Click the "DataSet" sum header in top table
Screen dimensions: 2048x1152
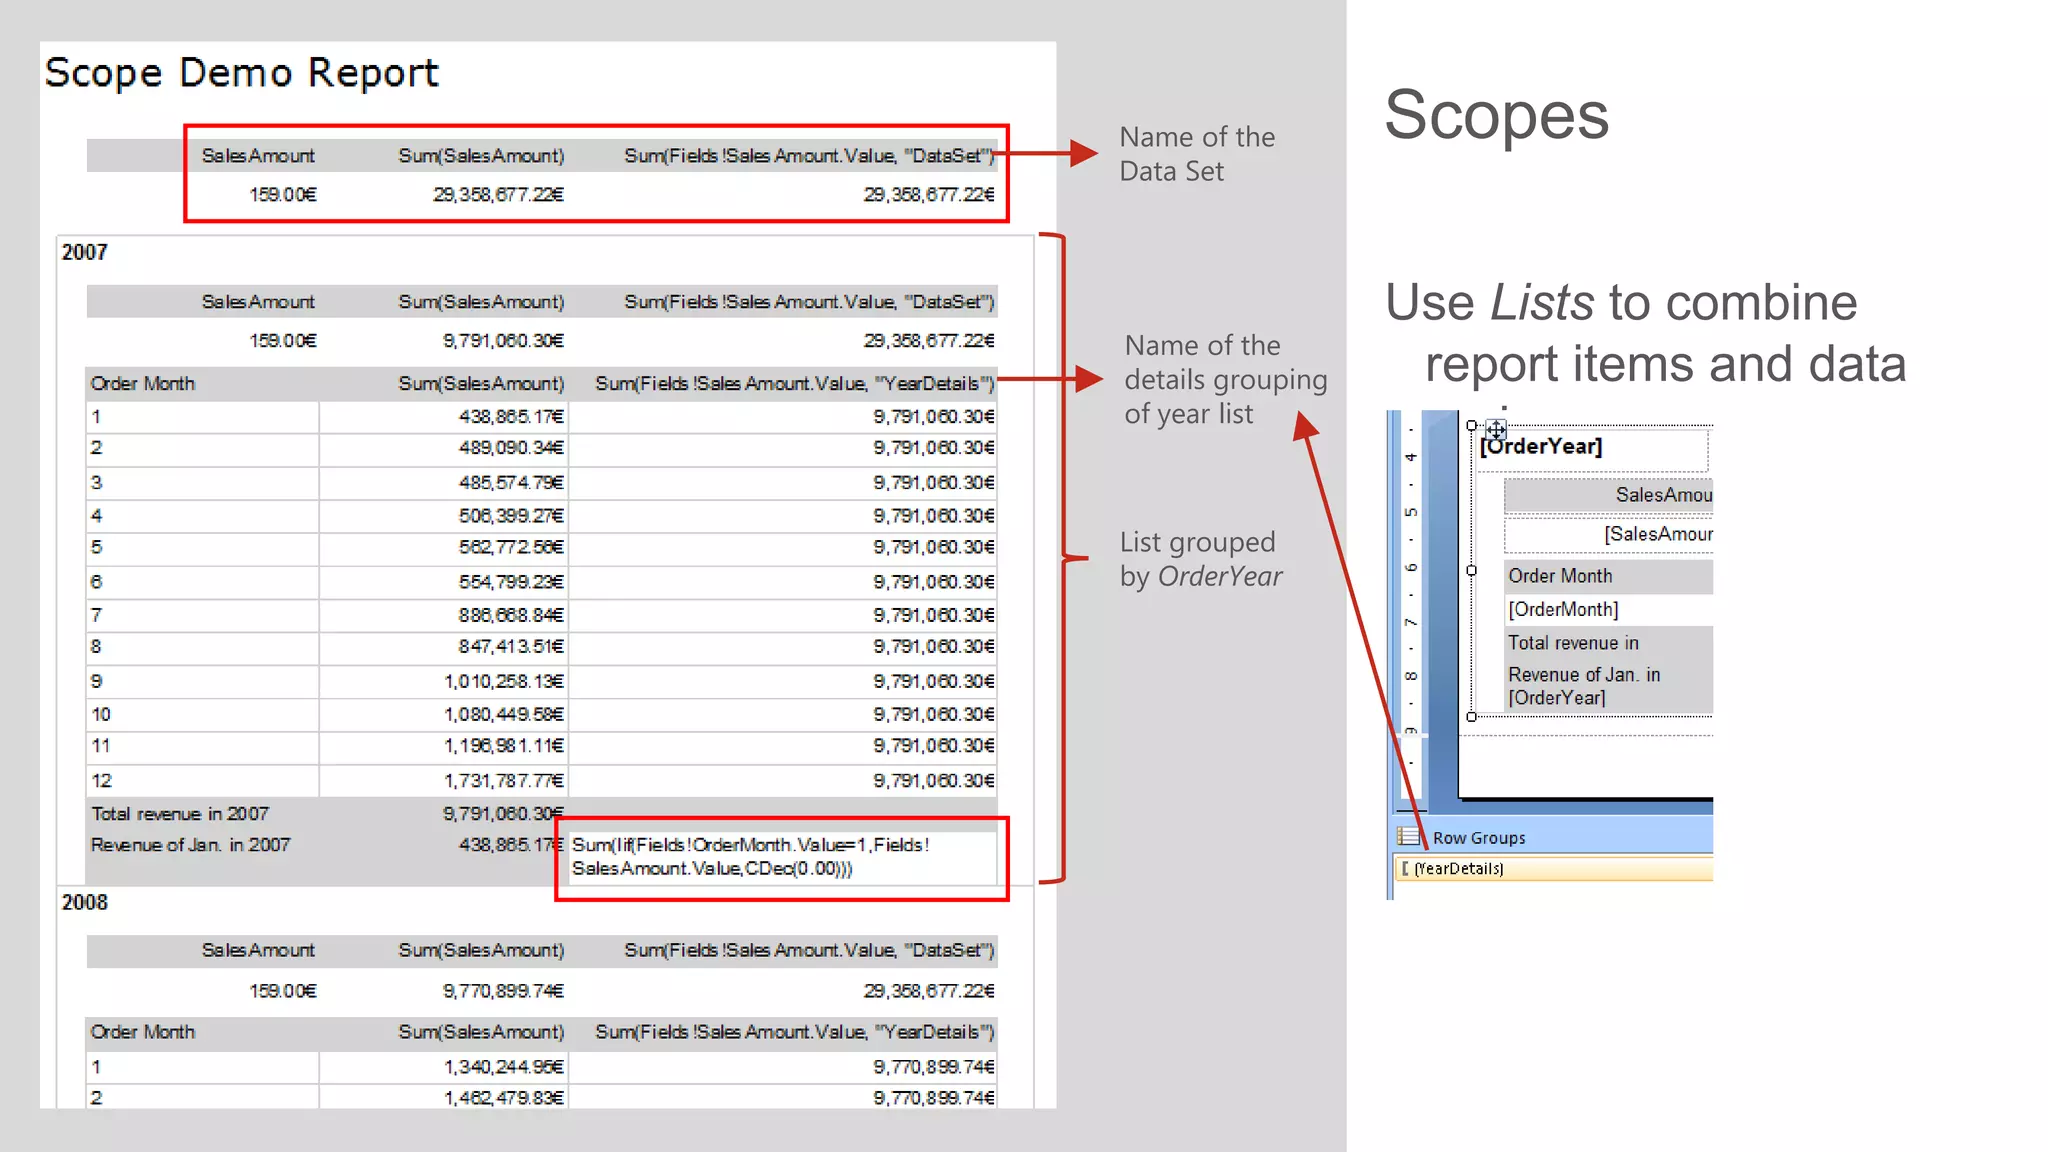coord(809,156)
